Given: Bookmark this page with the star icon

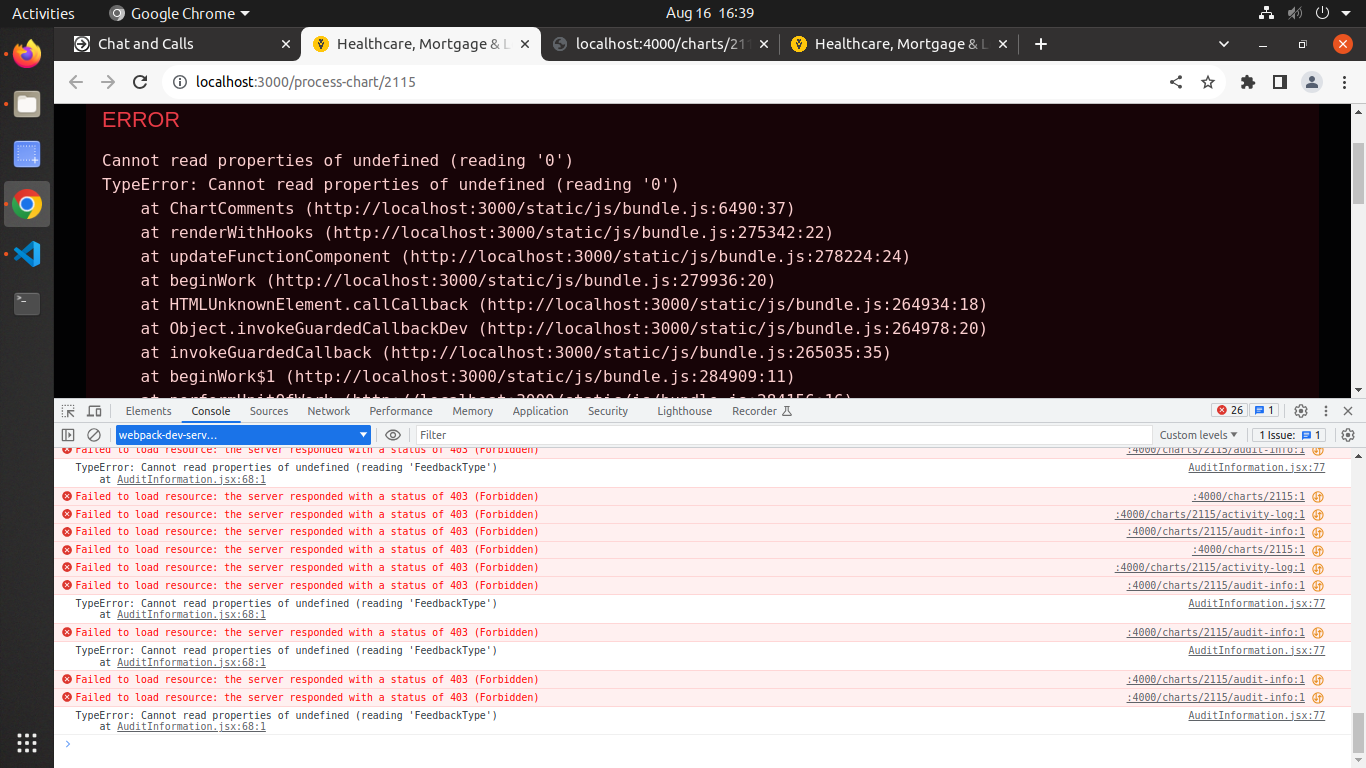Looking at the screenshot, I should click(x=1208, y=82).
